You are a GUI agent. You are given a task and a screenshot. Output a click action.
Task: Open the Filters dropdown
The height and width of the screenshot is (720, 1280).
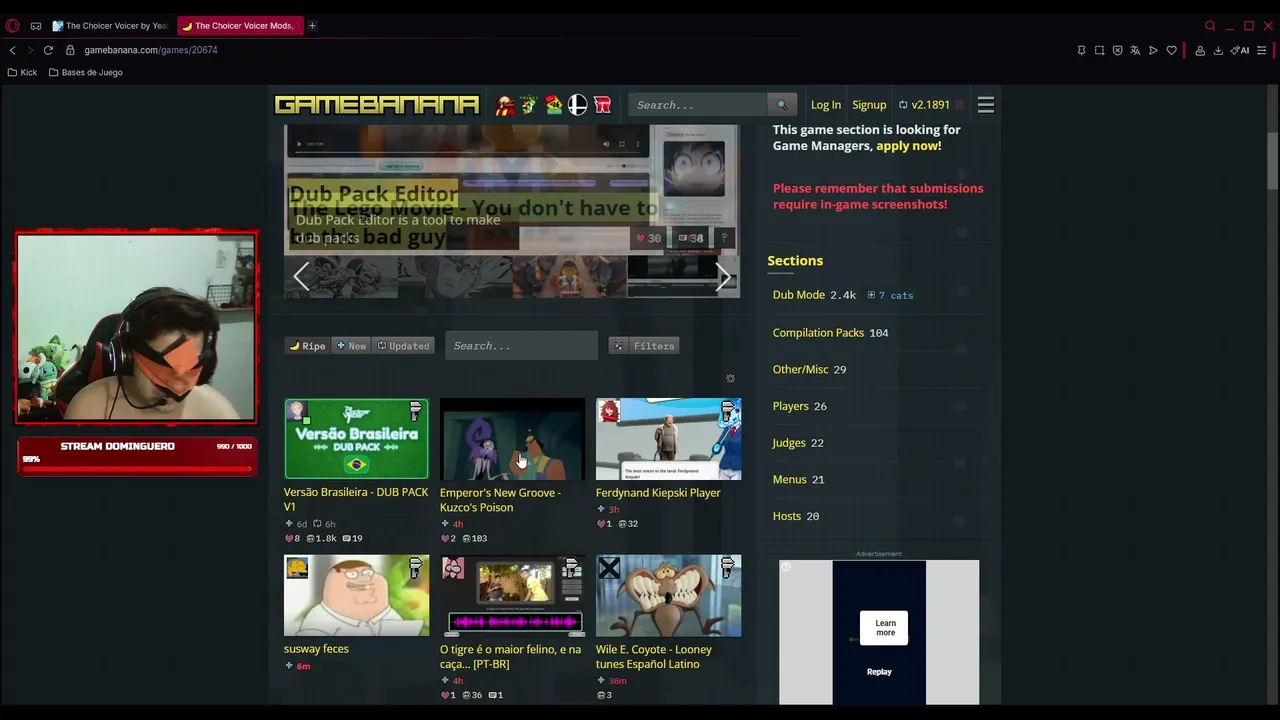click(x=644, y=346)
